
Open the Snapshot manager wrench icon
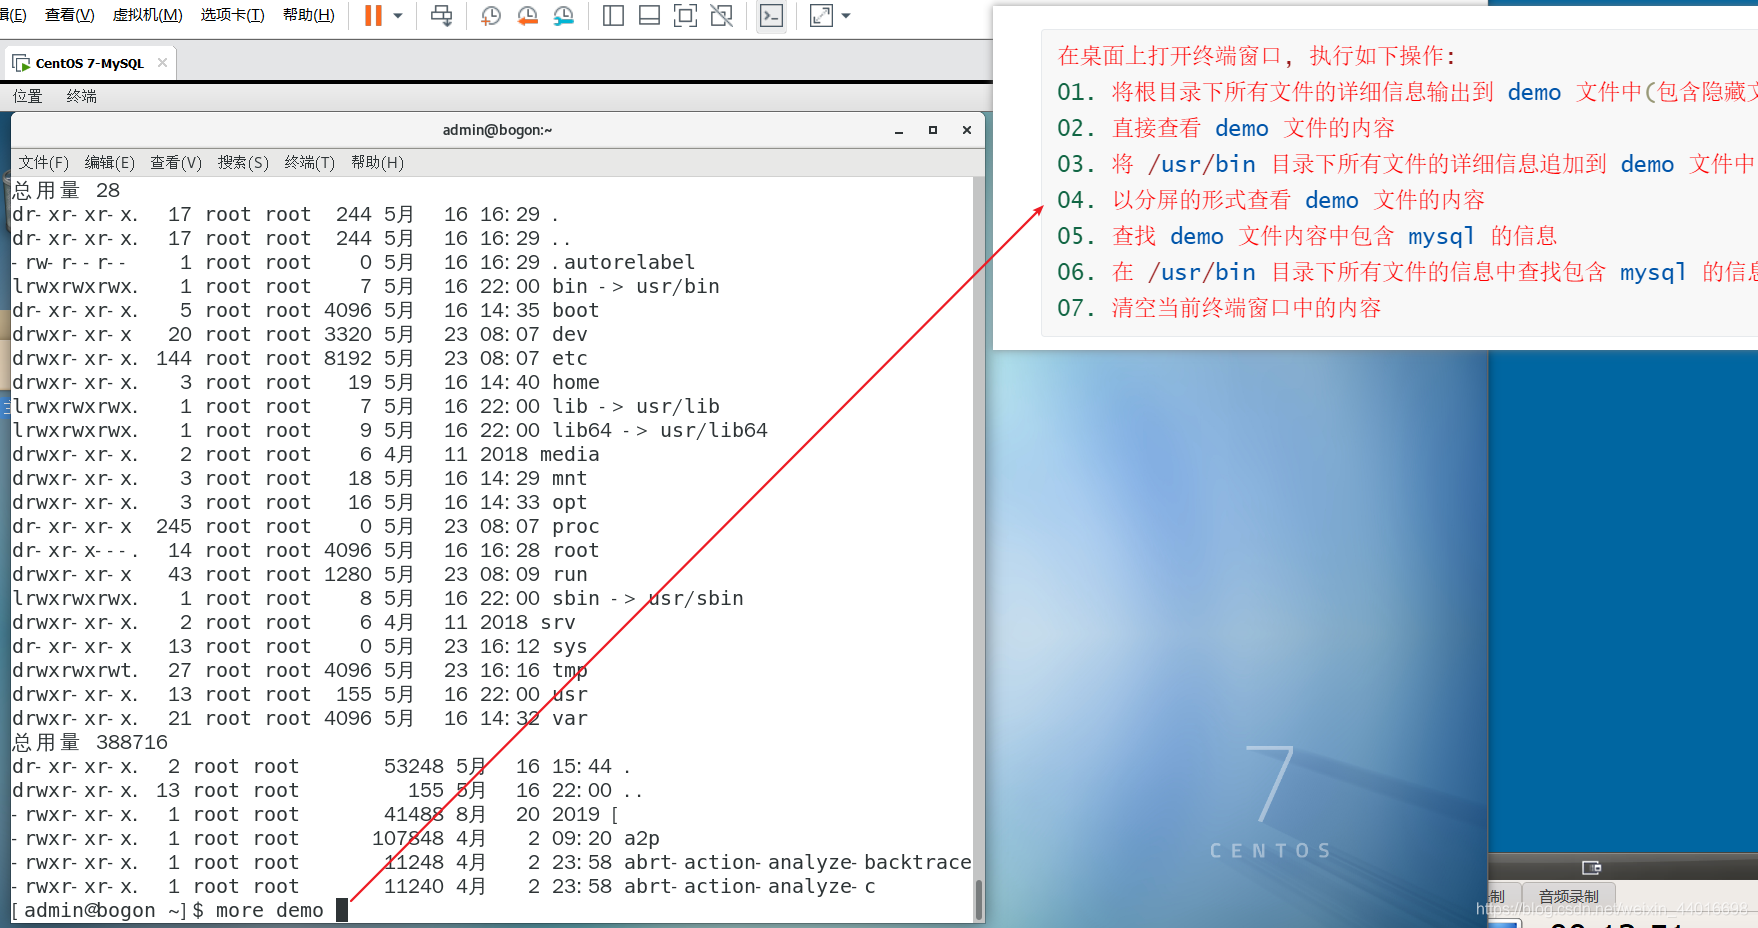(x=564, y=15)
